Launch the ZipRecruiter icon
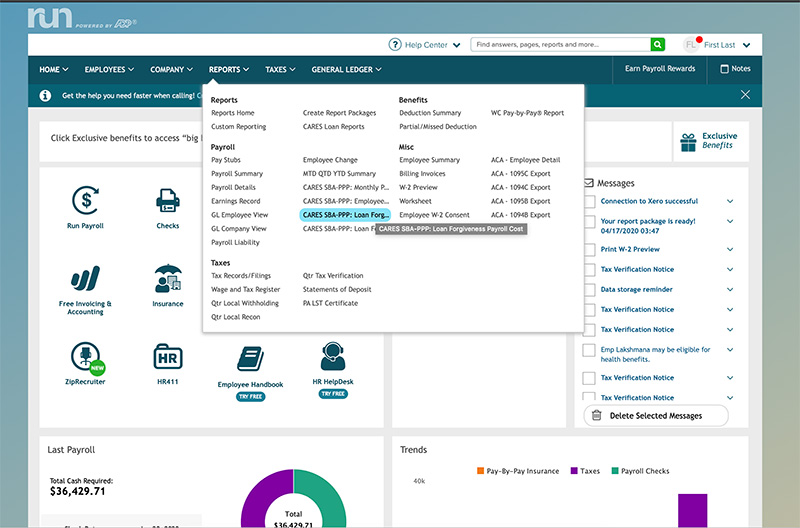The height and width of the screenshot is (528, 800). [x=88, y=358]
